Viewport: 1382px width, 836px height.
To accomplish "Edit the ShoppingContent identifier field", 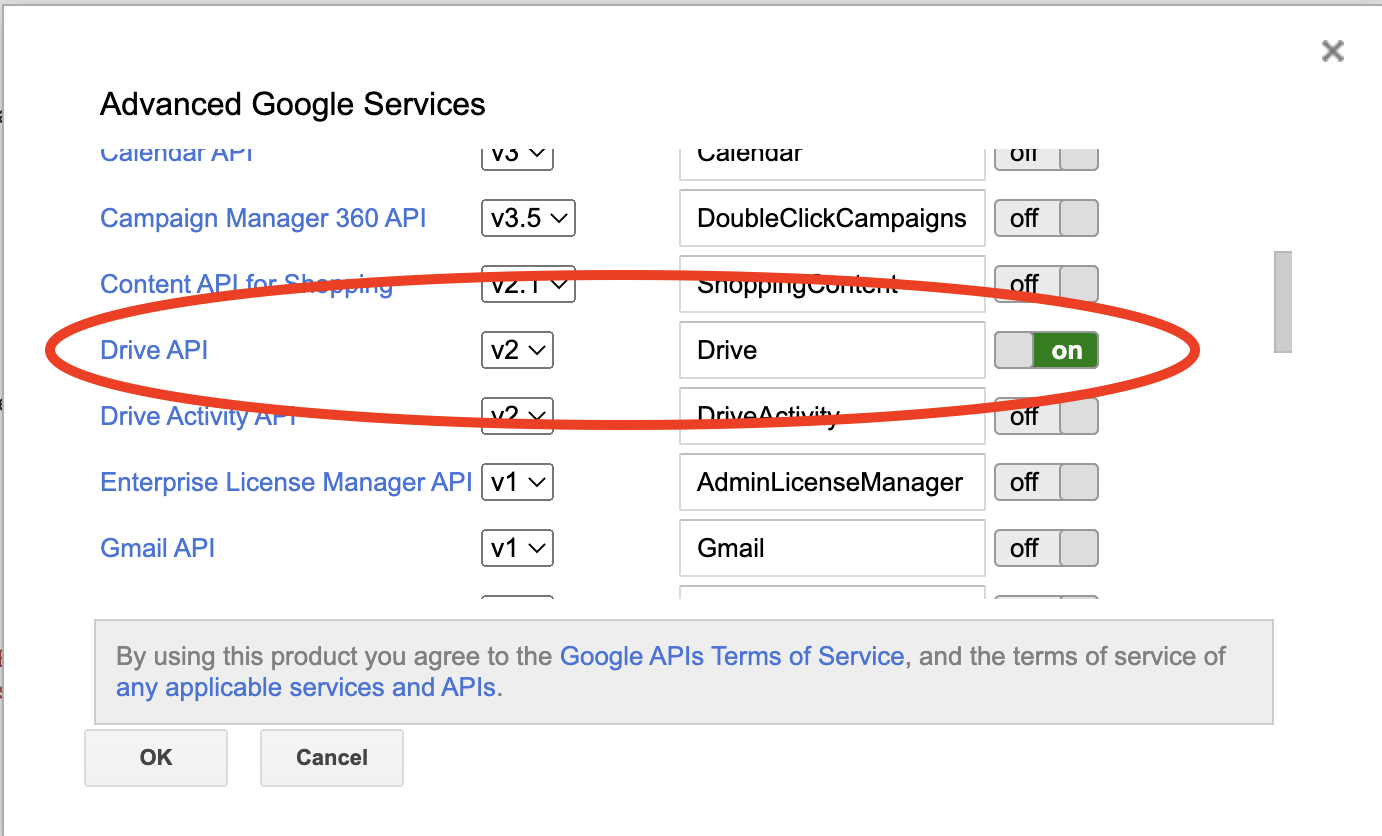I will tap(832, 284).
